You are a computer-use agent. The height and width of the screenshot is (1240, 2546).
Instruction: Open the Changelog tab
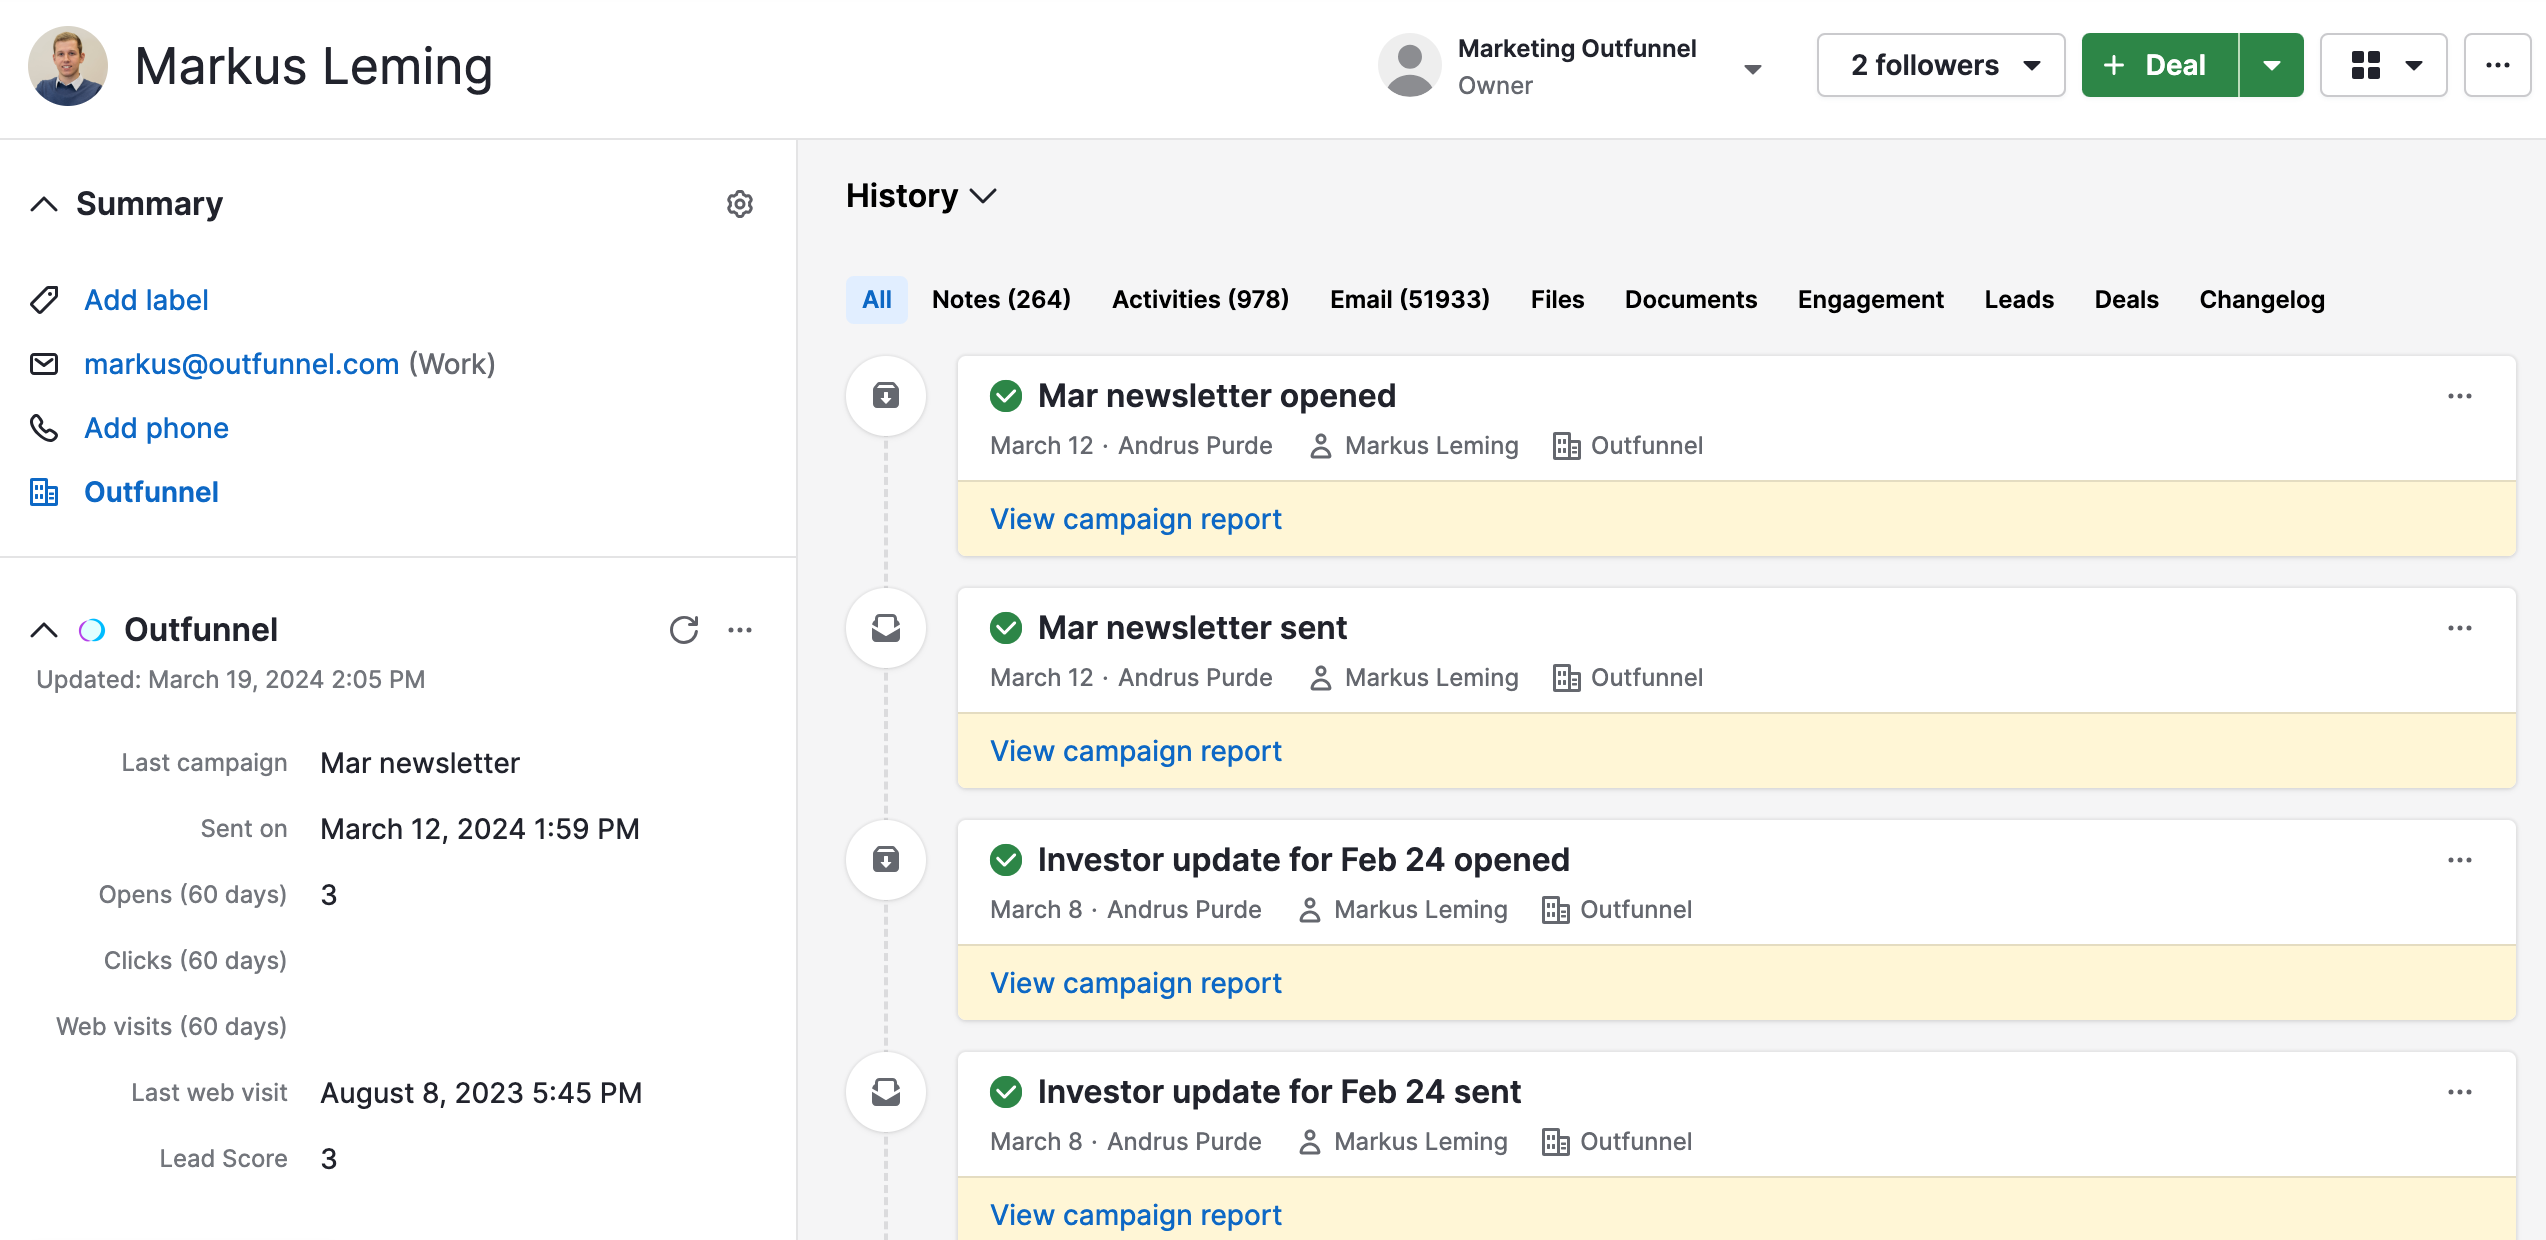click(x=2261, y=299)
